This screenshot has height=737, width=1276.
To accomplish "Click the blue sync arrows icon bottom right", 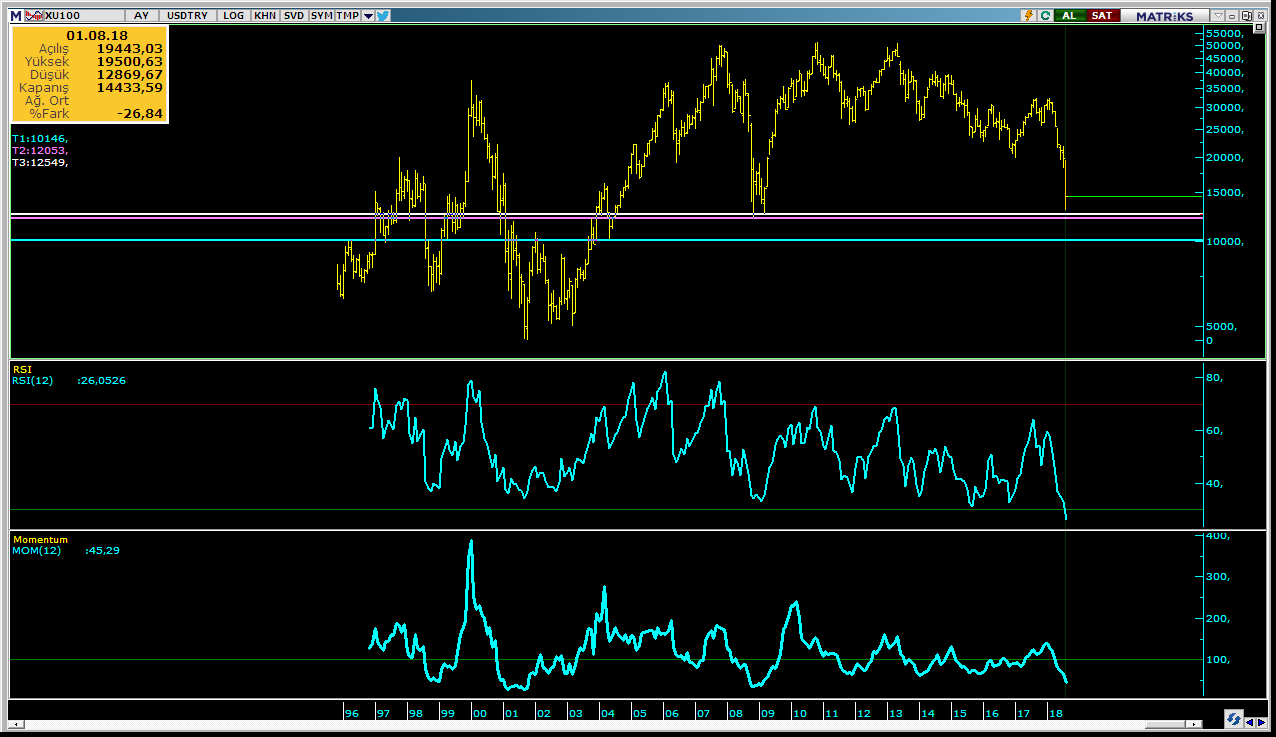I will pos(1234,720).
